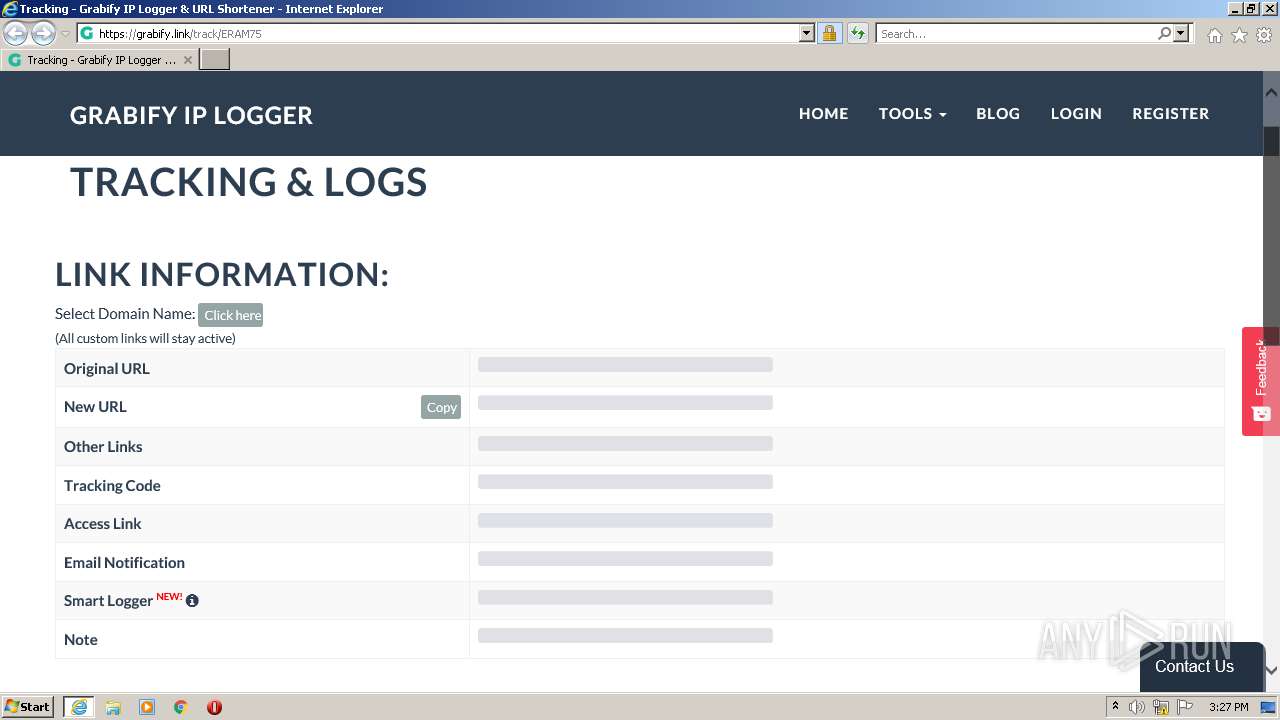Click the page scrollbar up arrow
This screenshot has width=1280, height=720.
1271,92
